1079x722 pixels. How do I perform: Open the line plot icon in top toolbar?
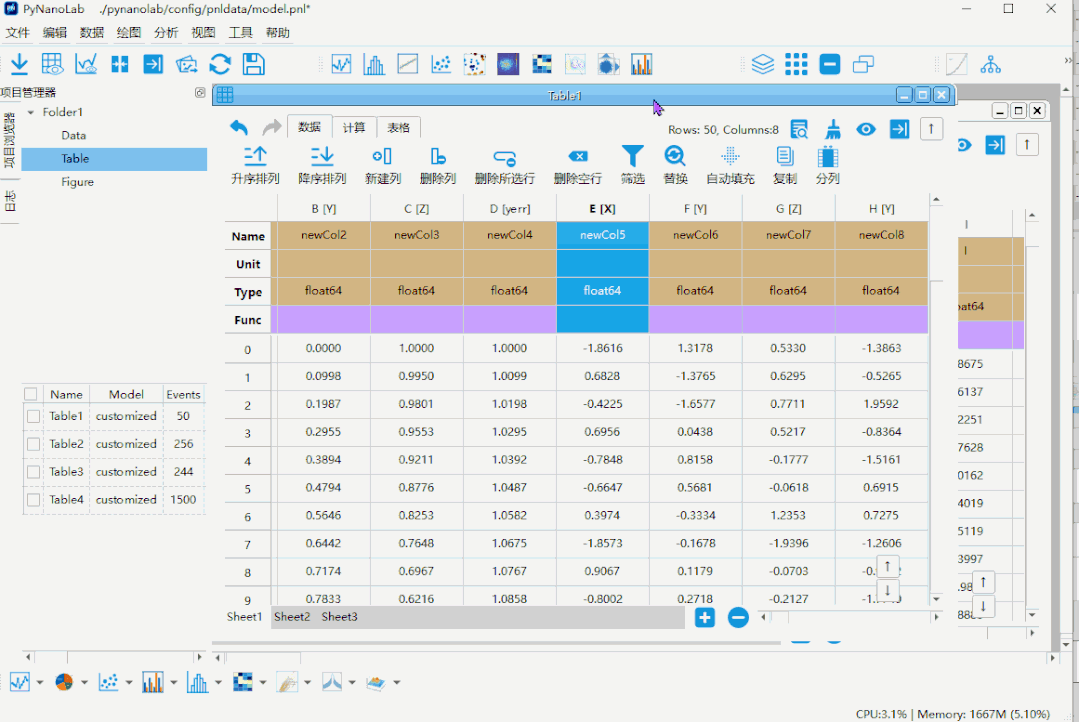[341, 65]
